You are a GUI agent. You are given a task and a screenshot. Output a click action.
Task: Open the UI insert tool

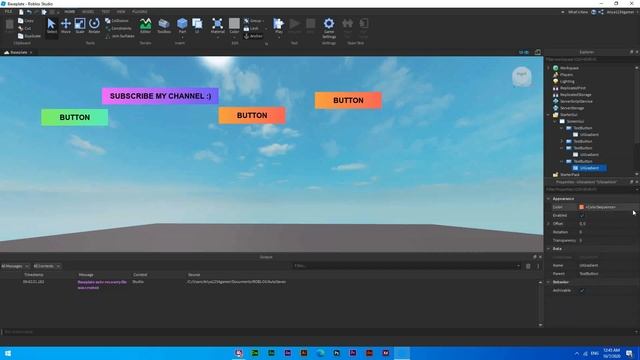click(x=197, y=26)
